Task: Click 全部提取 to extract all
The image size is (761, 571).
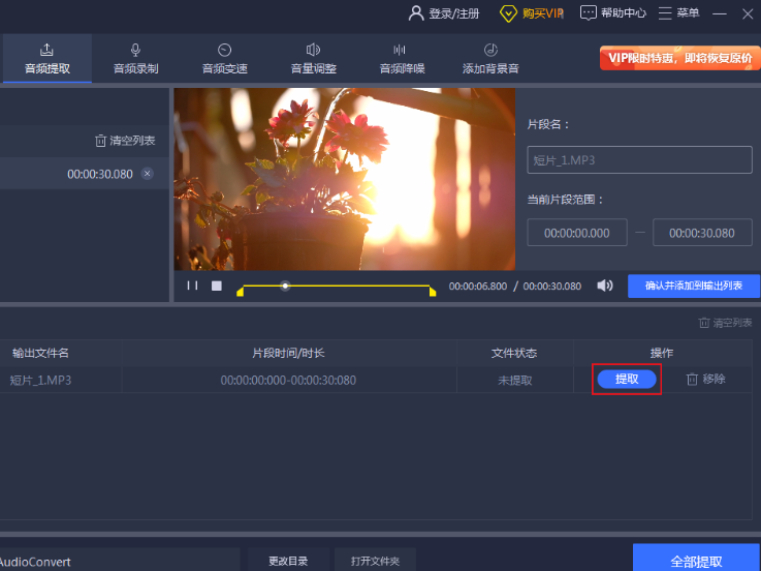Action: pyautogui.click(x=696, y=559)
